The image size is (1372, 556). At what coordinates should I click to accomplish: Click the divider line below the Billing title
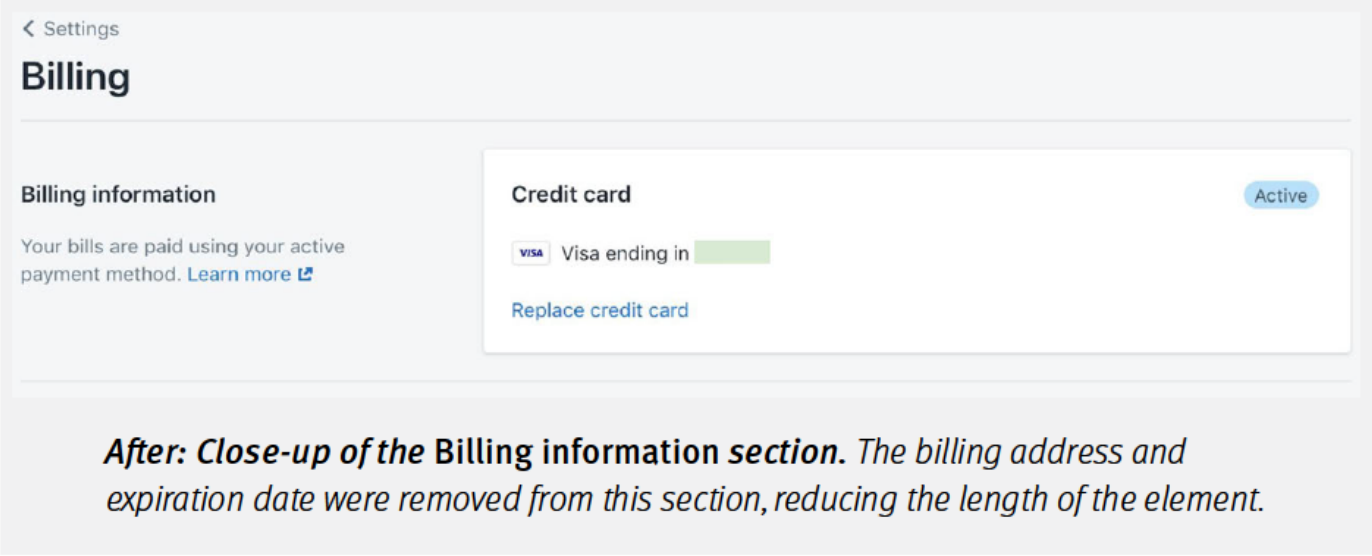coord(686,121)
